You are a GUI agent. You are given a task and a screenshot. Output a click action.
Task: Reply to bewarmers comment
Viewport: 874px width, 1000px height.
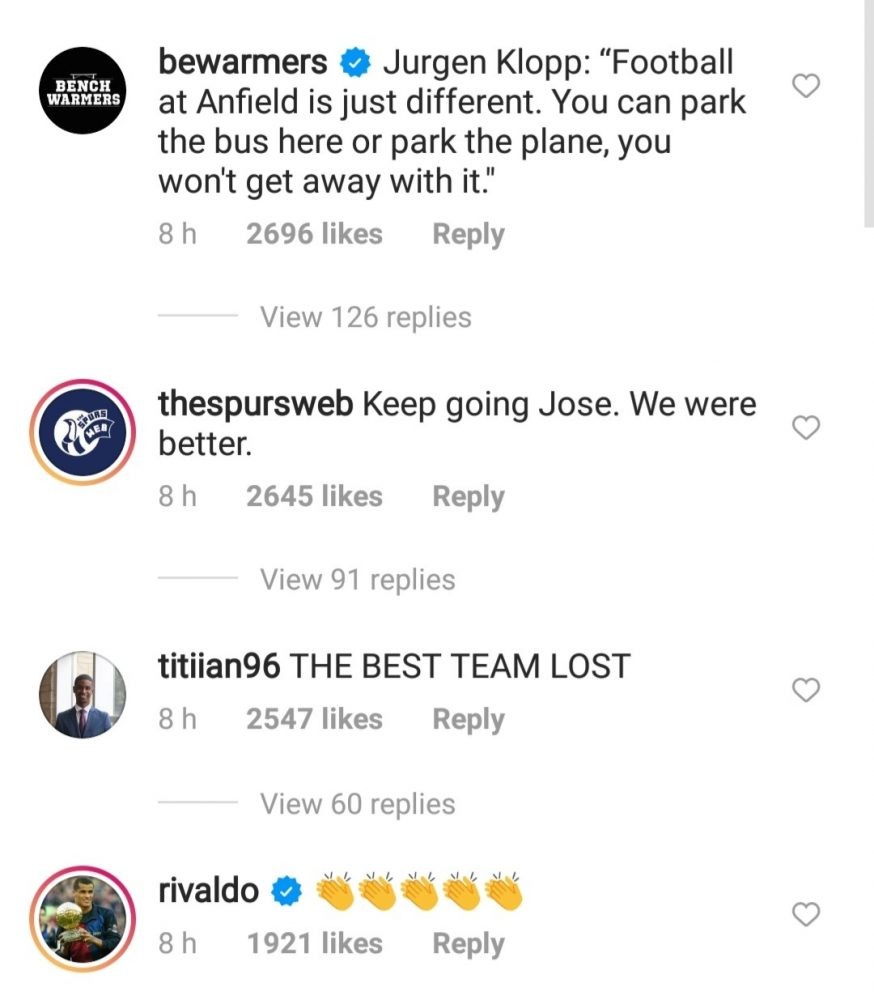click(468, 234)
